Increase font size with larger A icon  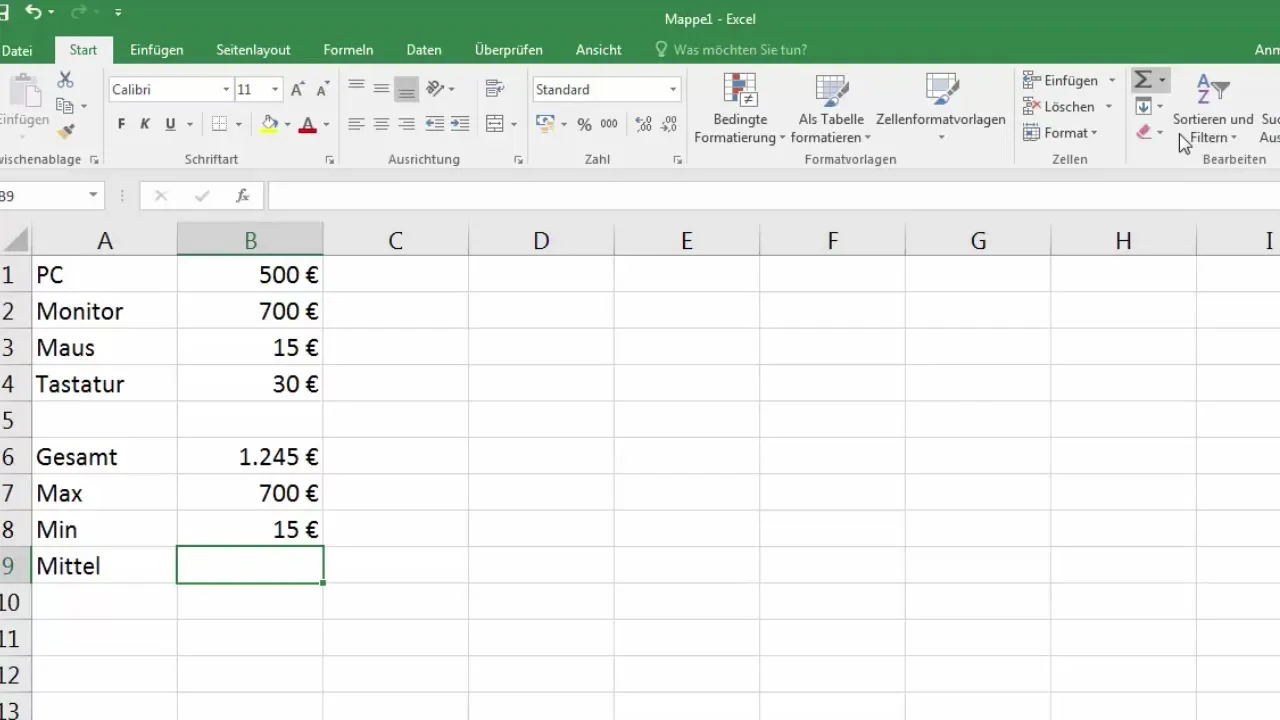[297, 90]
